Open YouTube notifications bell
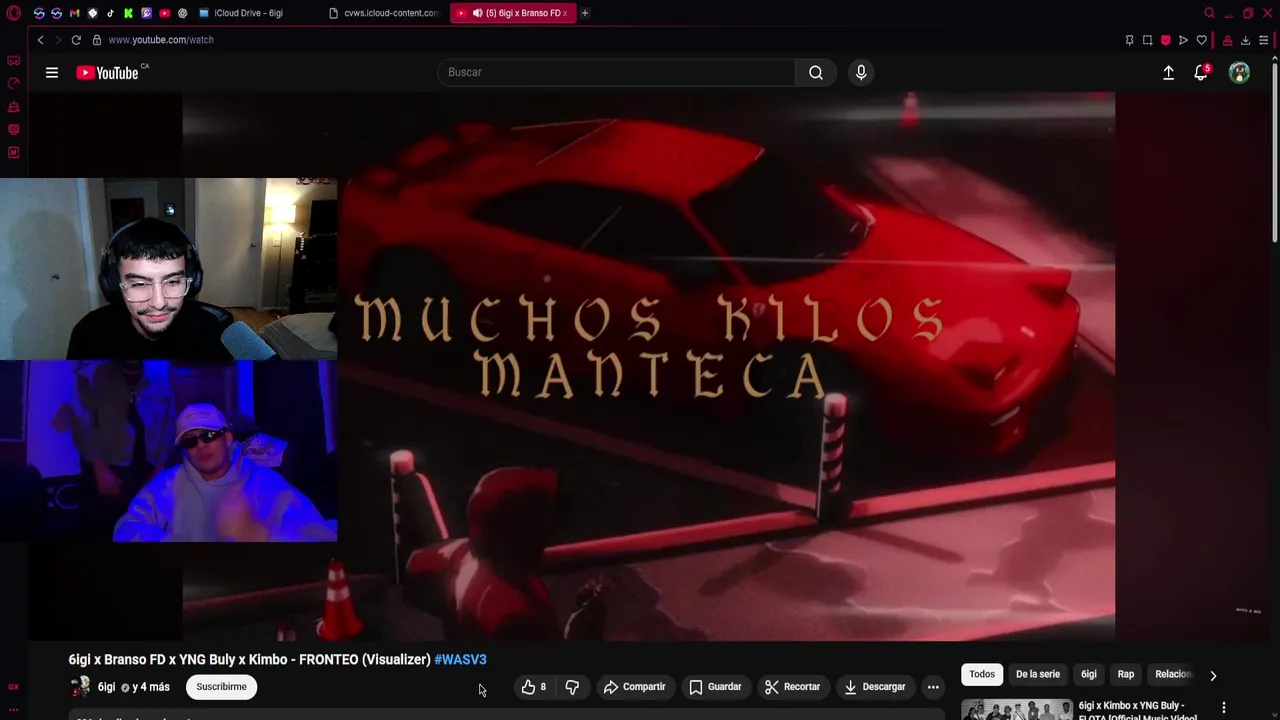This screenshot has width=1280, height=720. (x=1201, y=72)
